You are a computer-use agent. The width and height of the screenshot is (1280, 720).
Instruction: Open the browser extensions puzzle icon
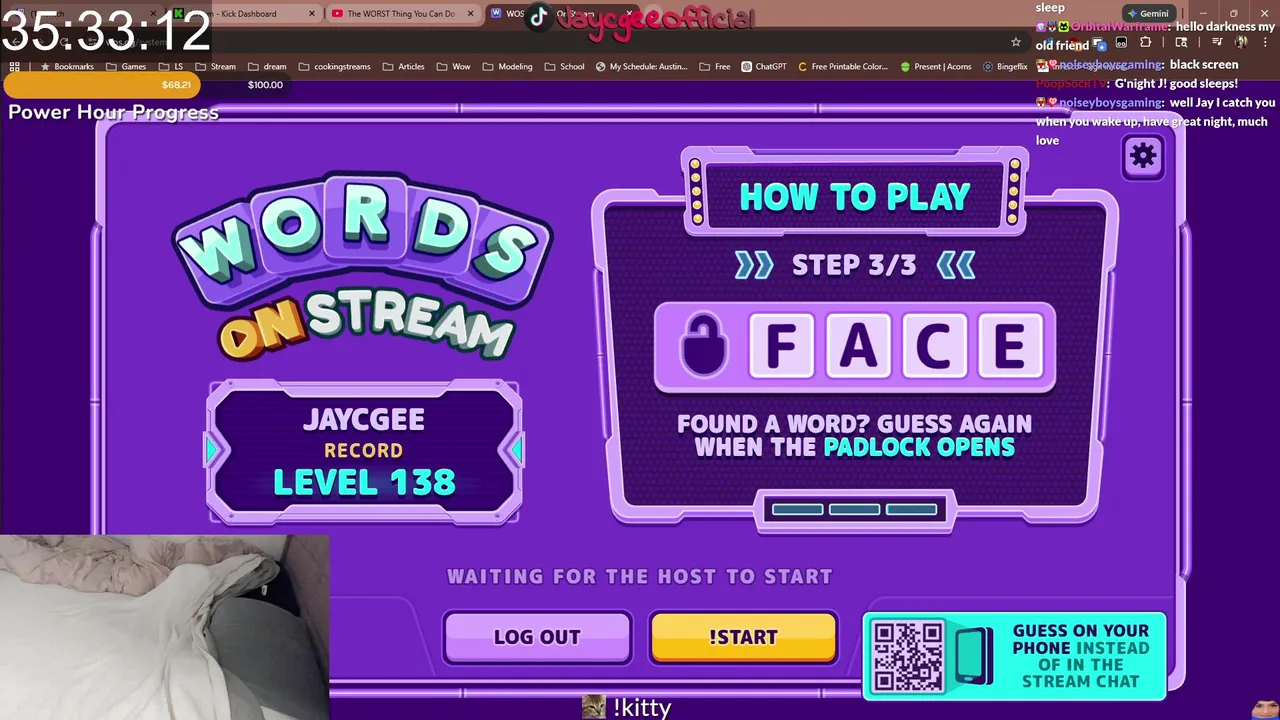click(x=1146, y=42)
